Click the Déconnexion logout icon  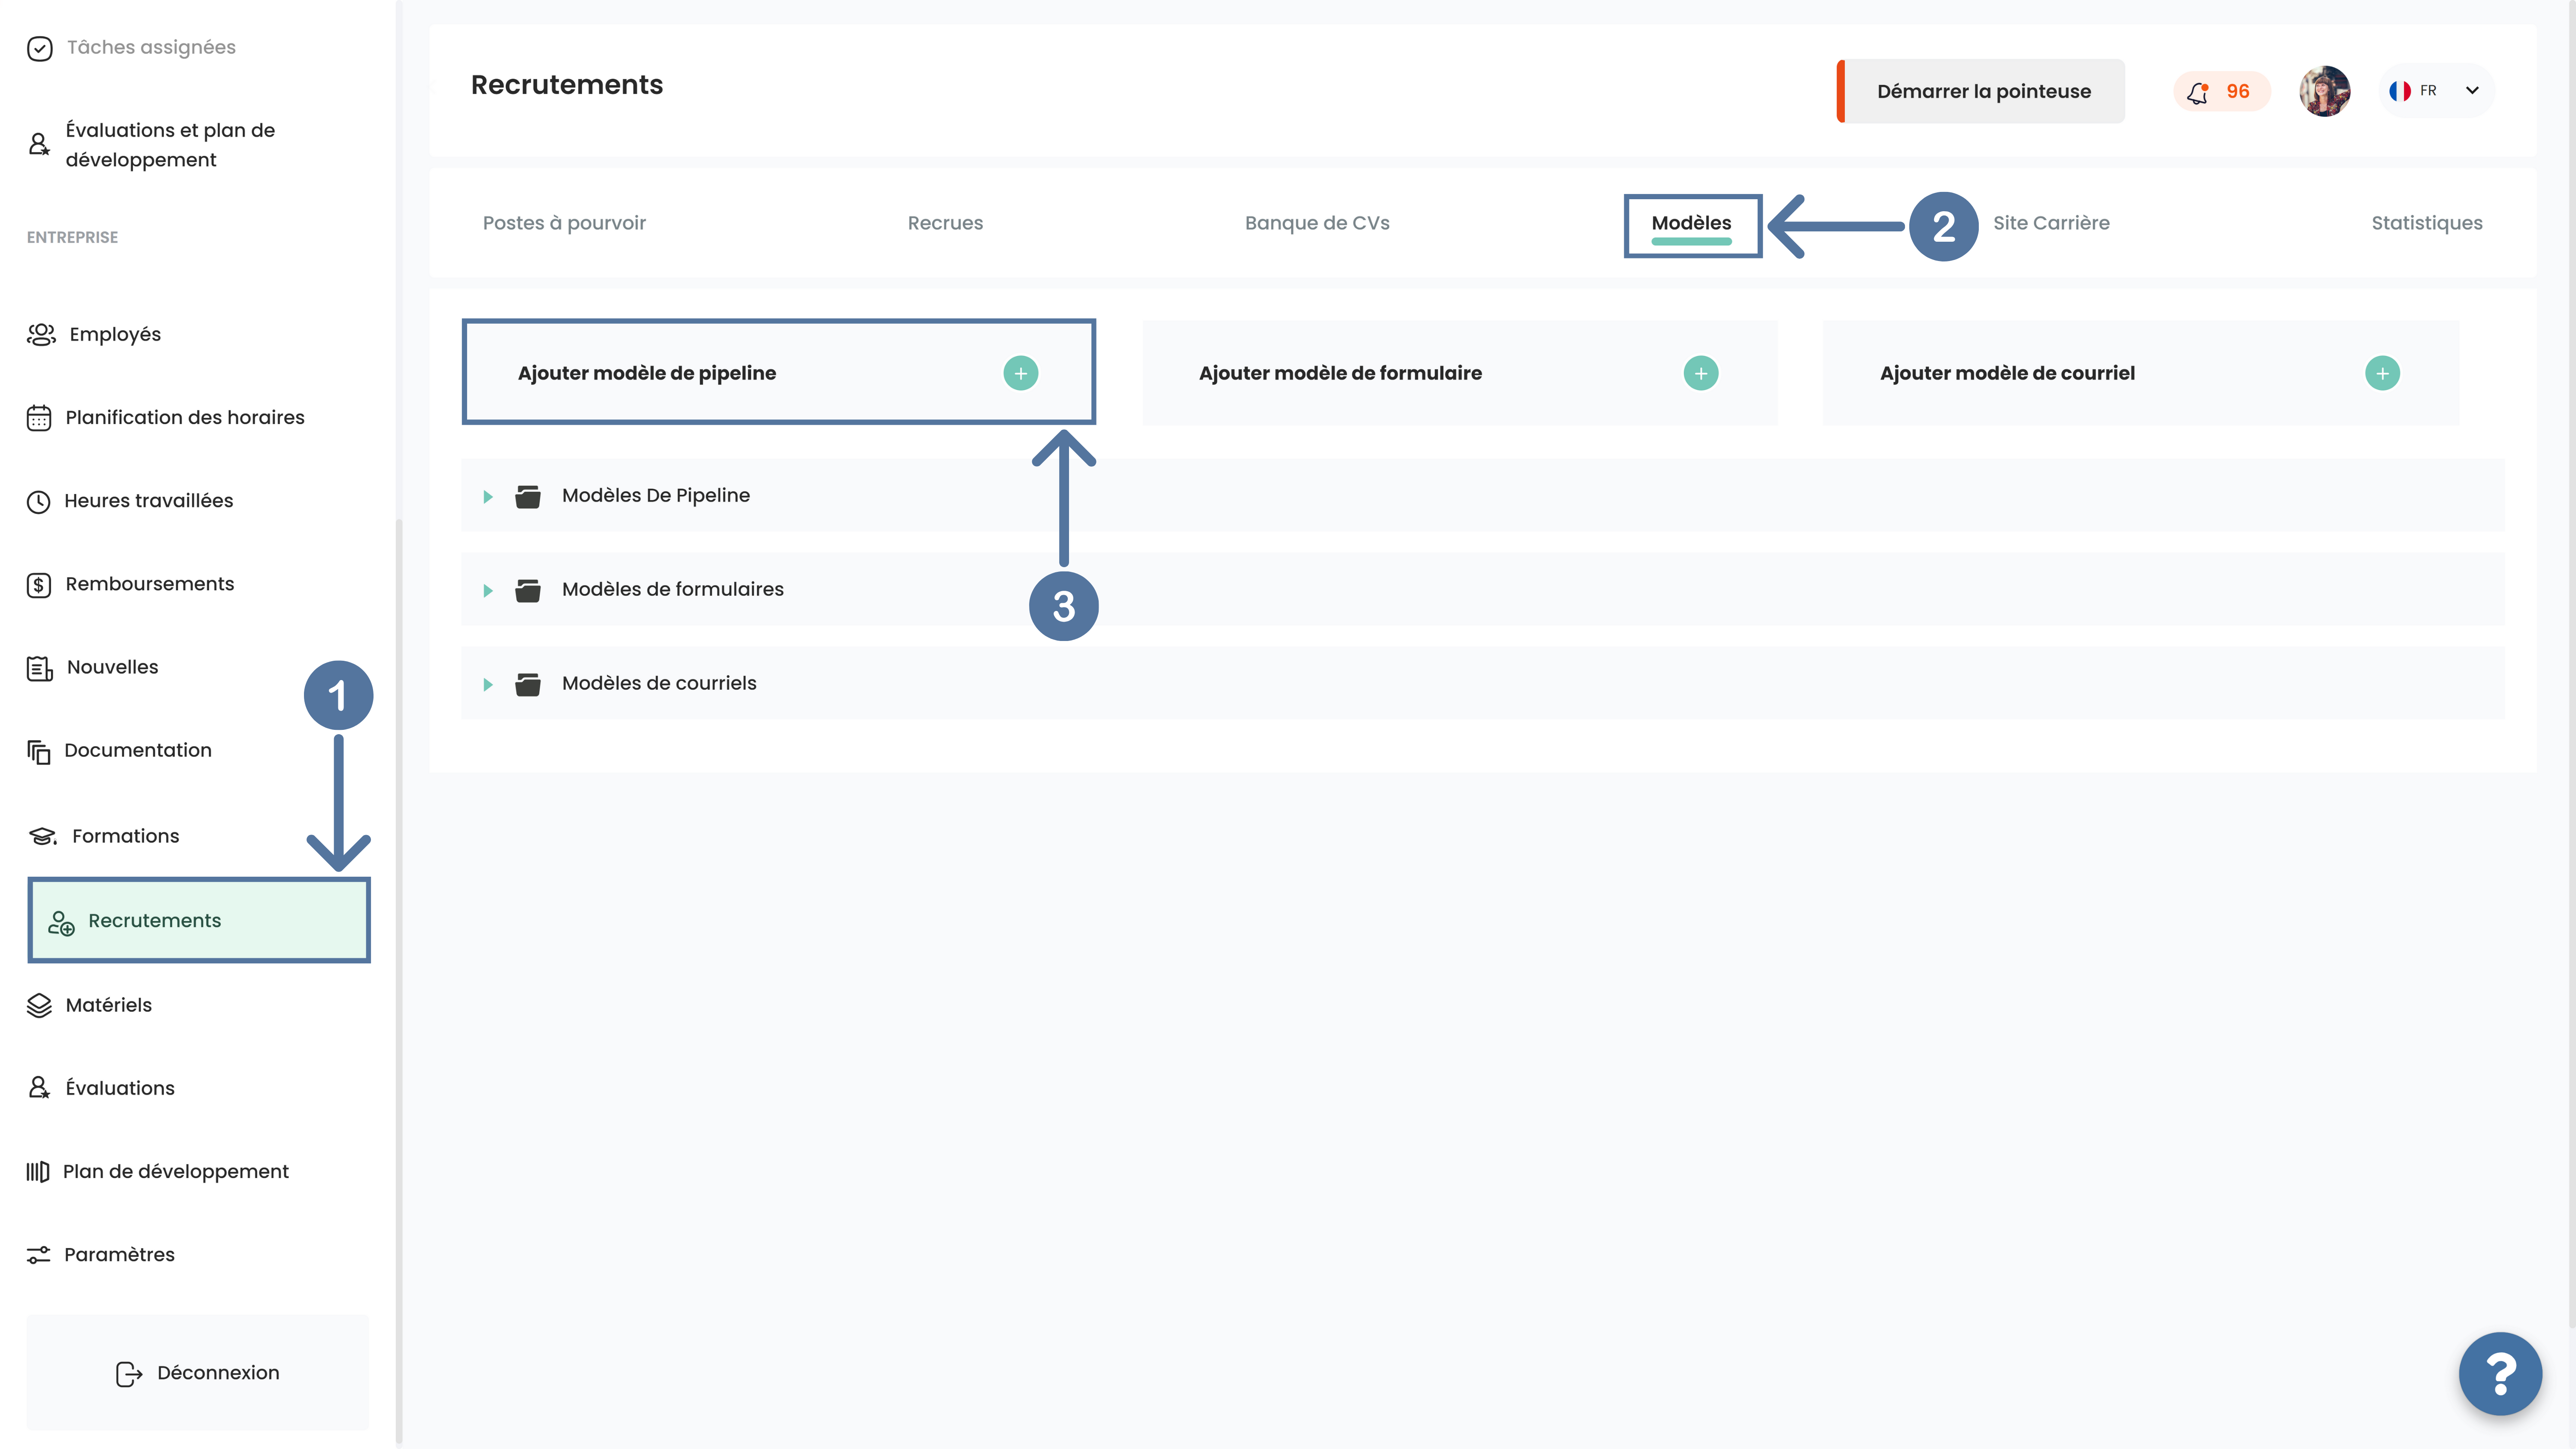pos(129,1374)
